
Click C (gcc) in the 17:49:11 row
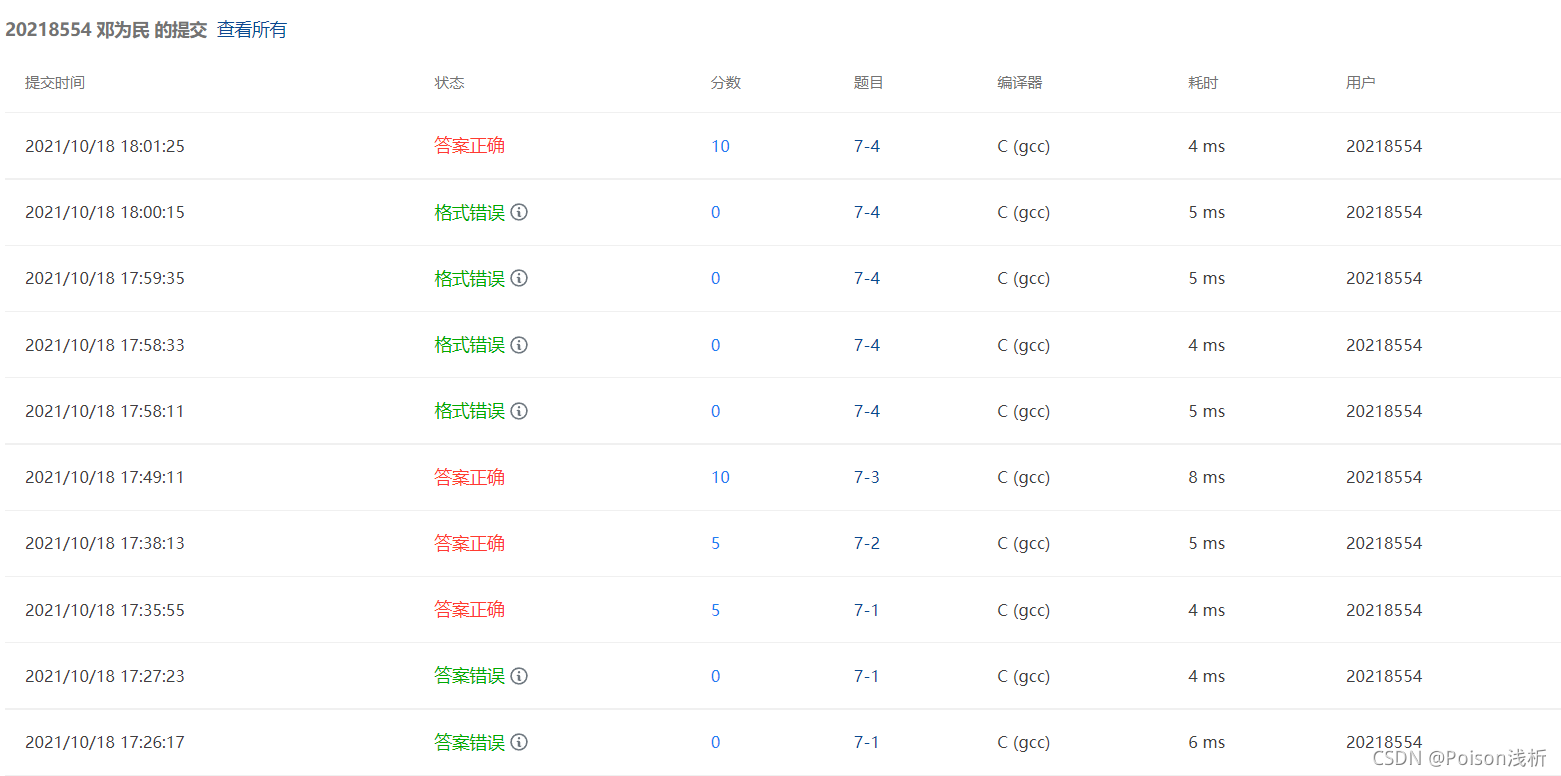[1024, 477]
